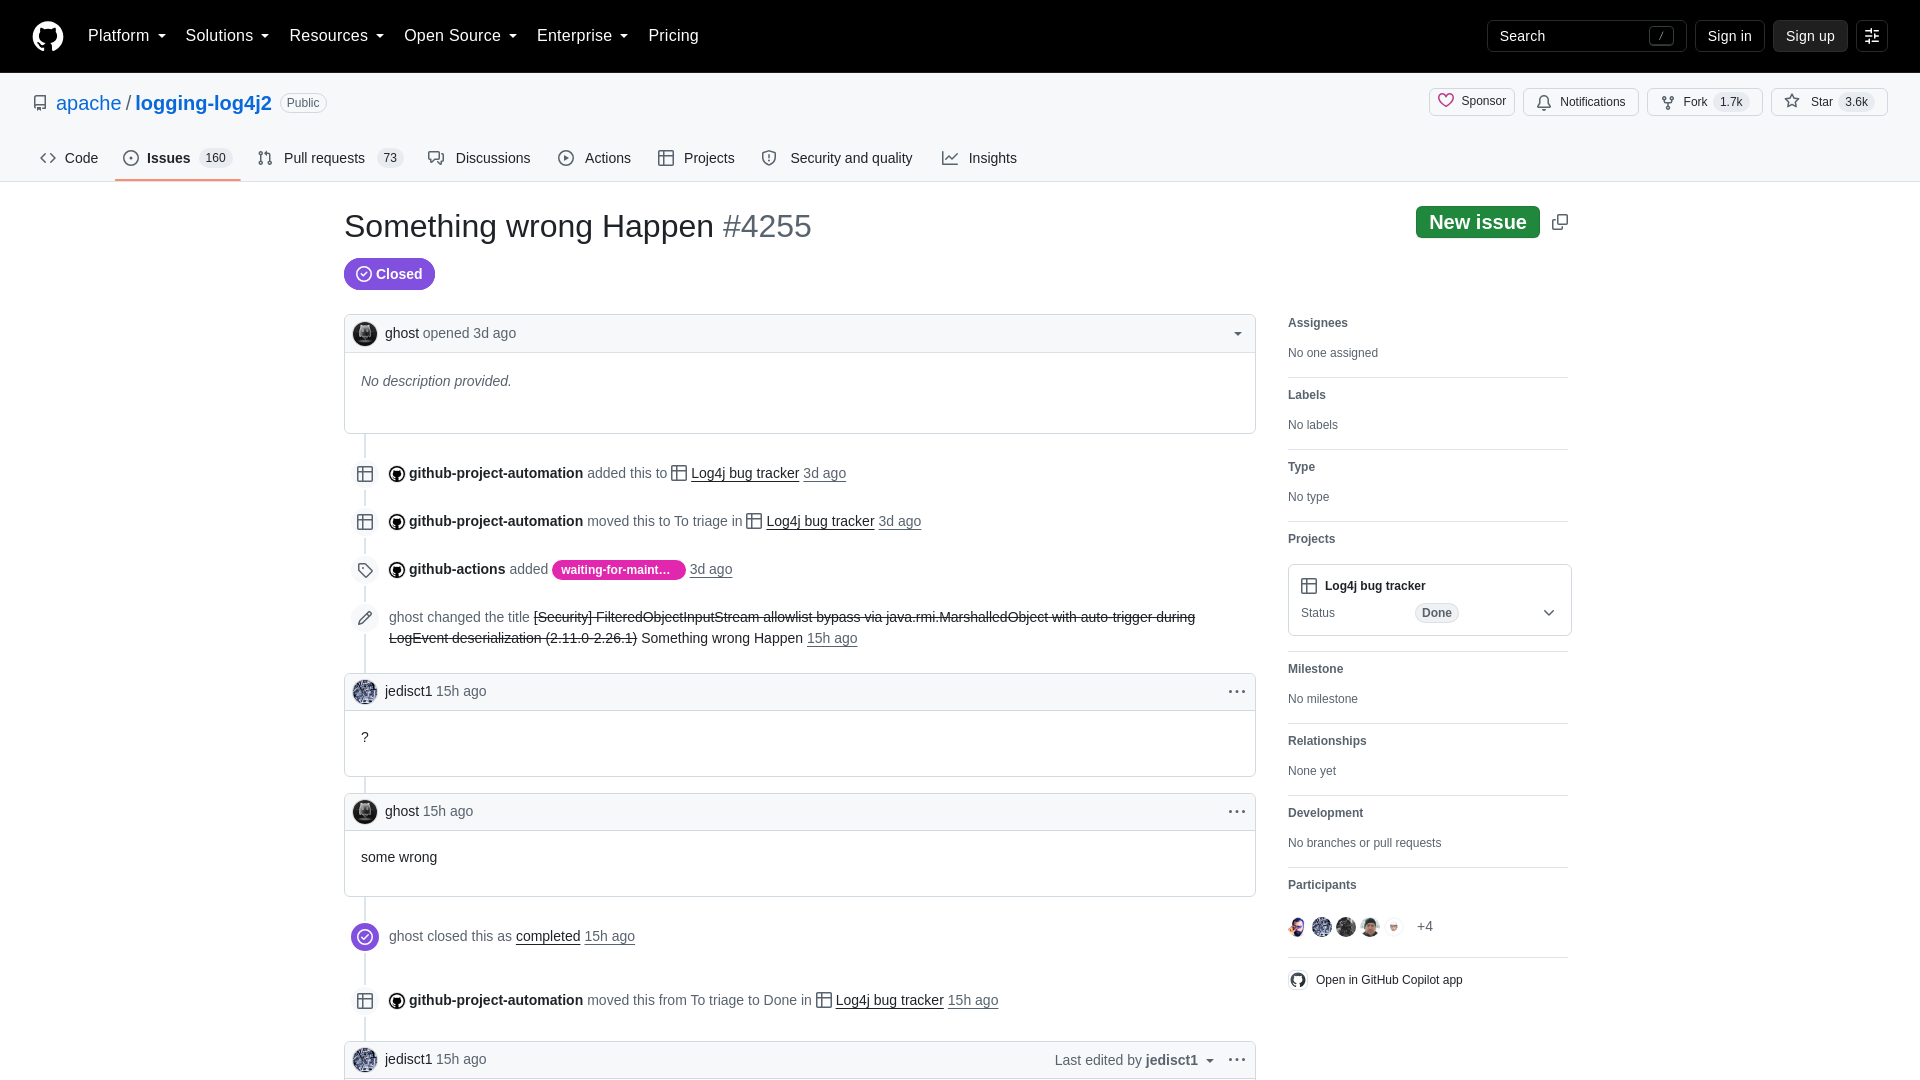Screen dimensions: 1920x1080
Task: Click the waiting-for-maint... pink label
Action: [x=618, y=570]
